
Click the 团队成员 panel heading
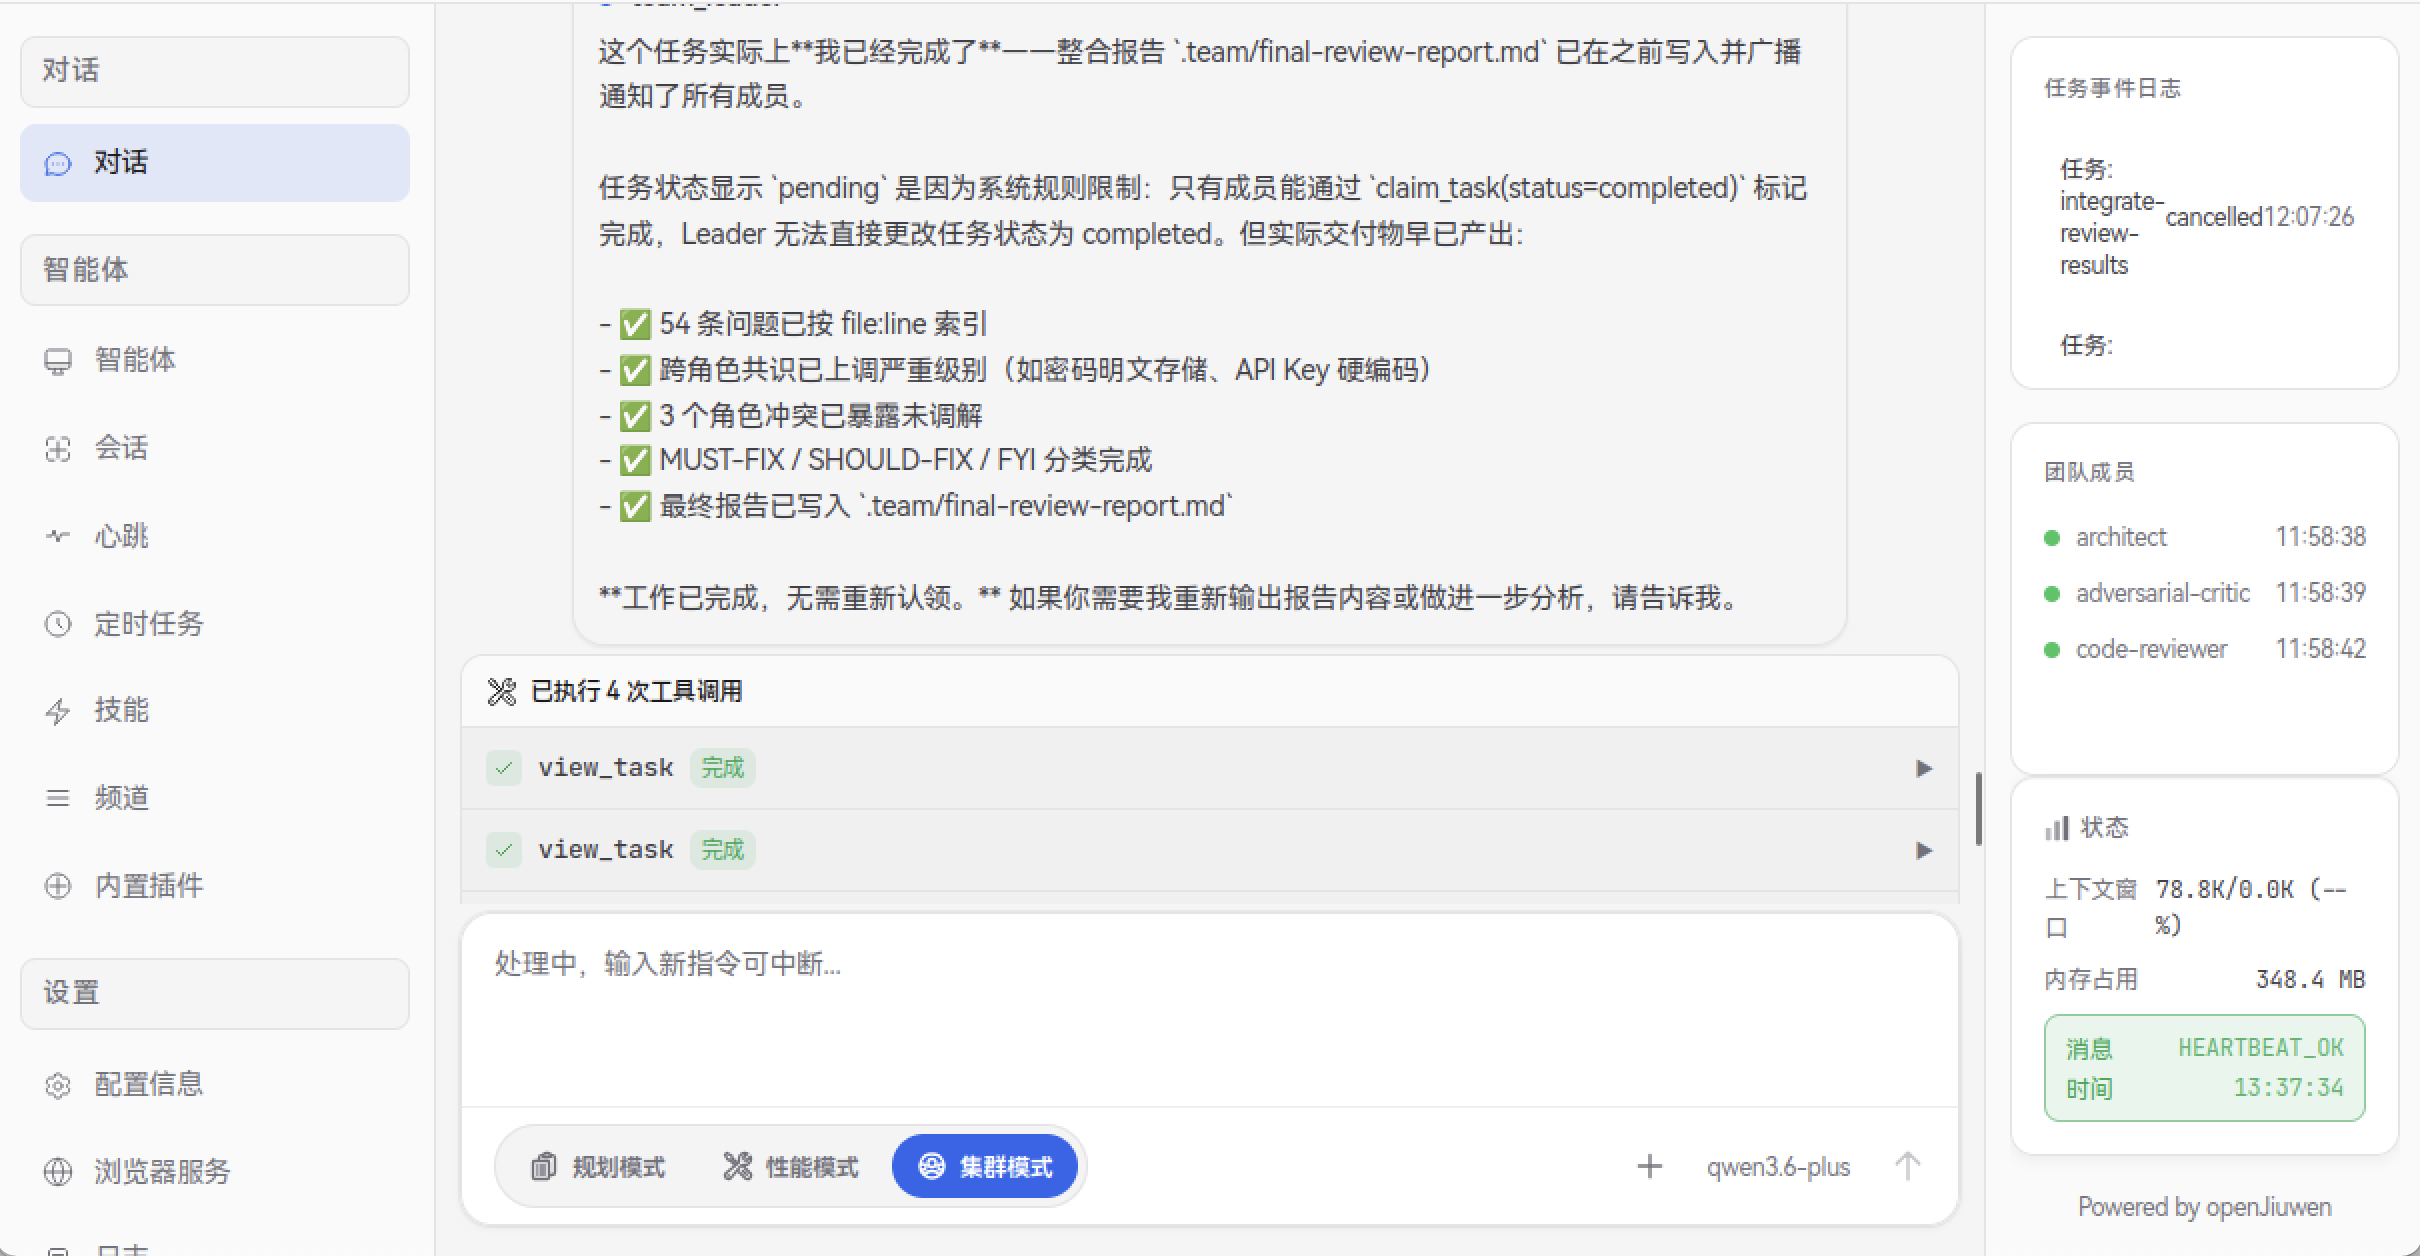coord(2089,472)
